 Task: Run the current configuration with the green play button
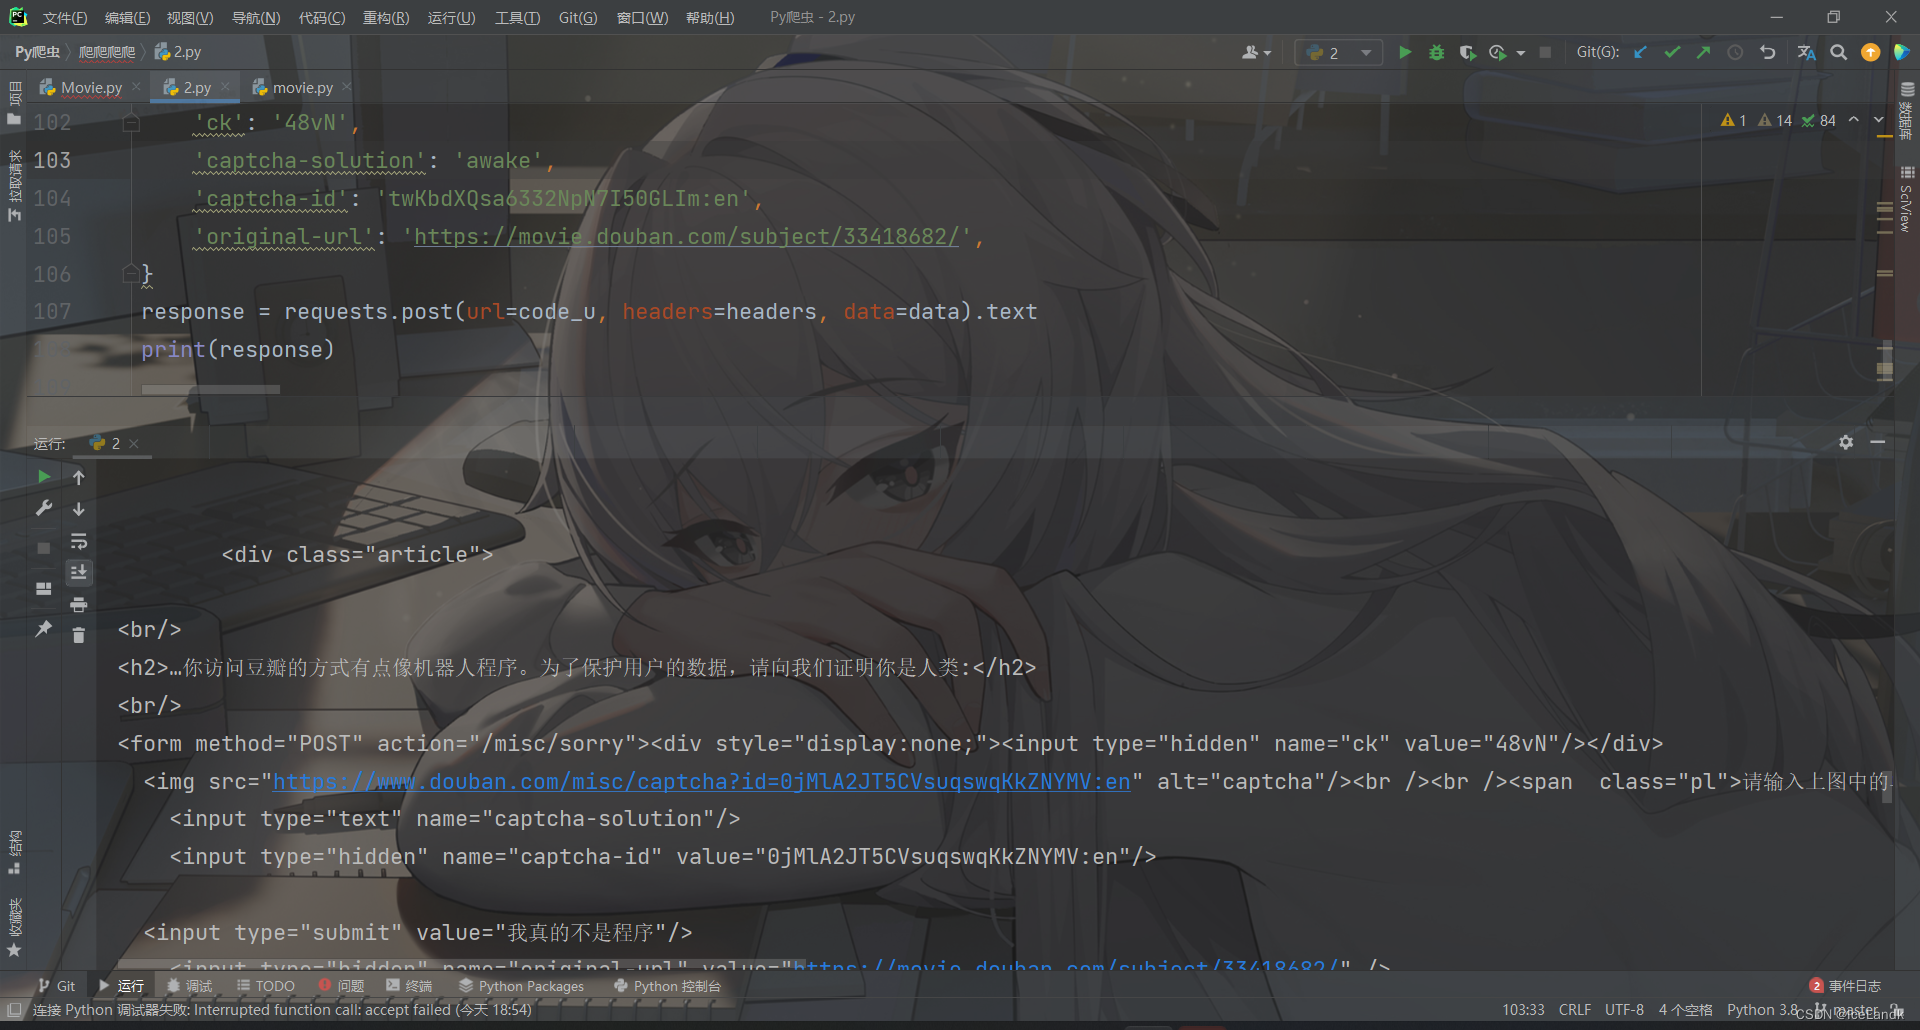[1404, 52]
